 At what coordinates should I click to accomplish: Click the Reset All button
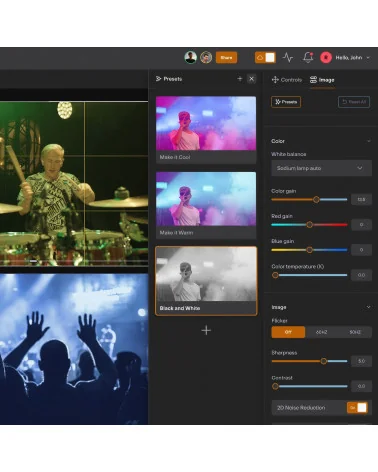pos(354,102)
